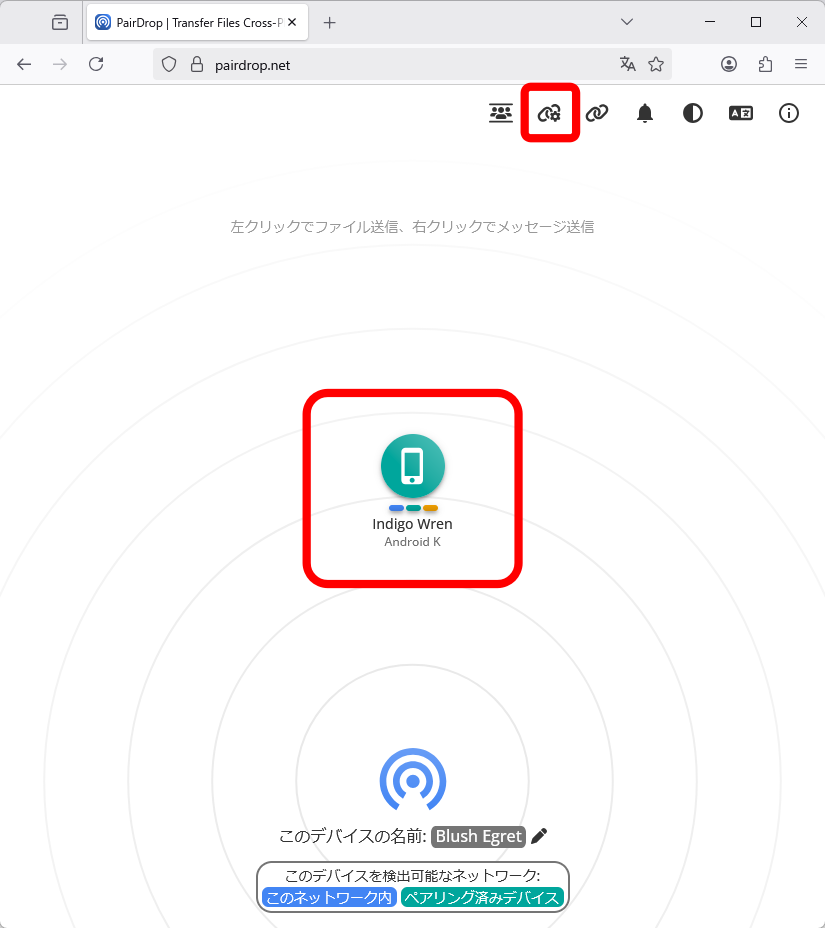Image resolution: width=825 pixels, height=928 pixels.
Task: Open the about info icon
Action: (789, 113)
